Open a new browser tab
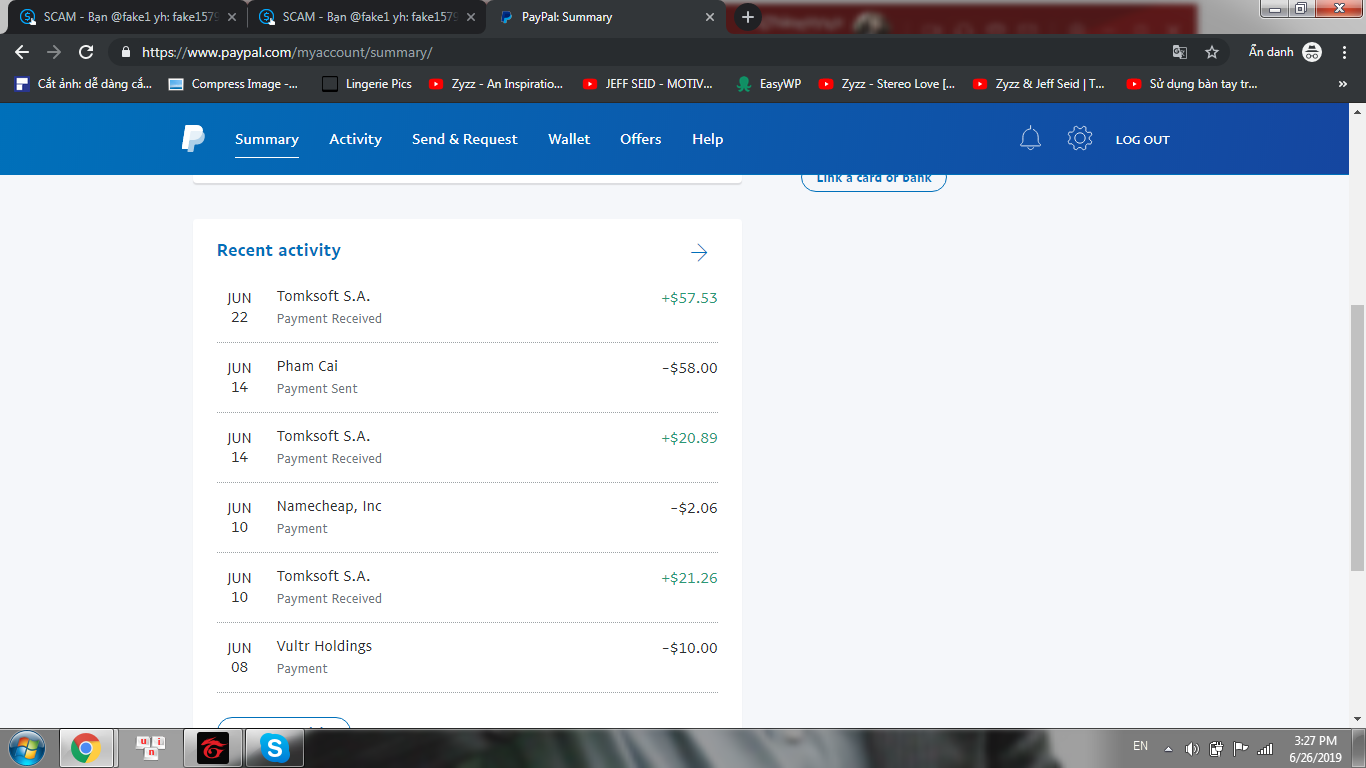The width and height of the screenshot is (1366, 768). click(747, 17)
